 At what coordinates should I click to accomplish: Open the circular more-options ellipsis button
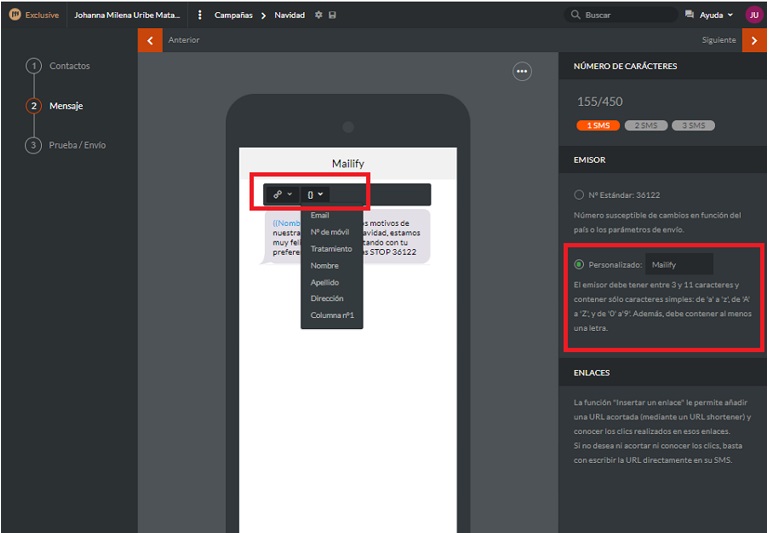coord(521,72)
